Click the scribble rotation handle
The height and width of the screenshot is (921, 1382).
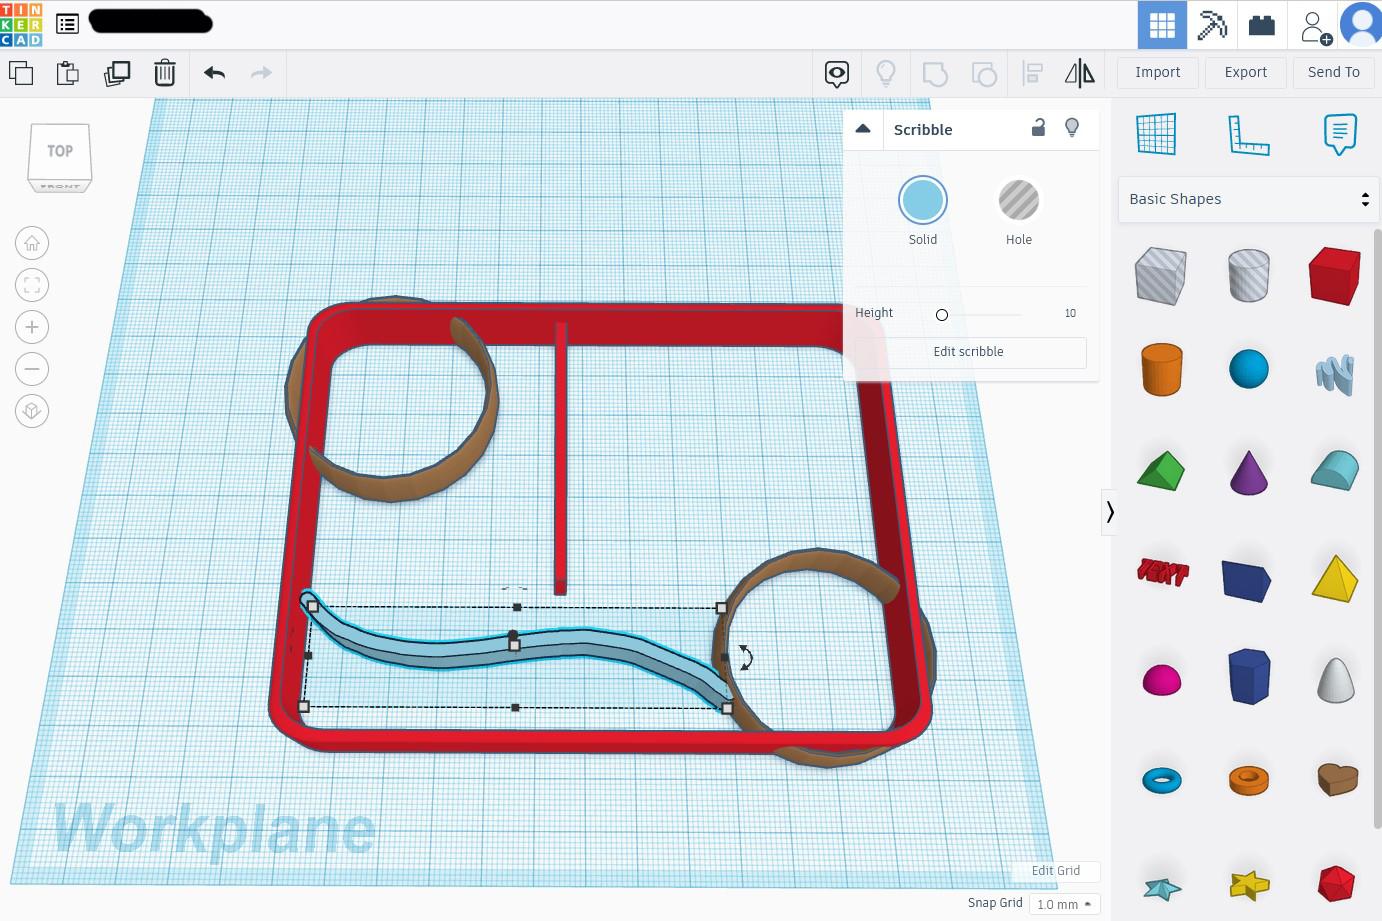click(745, 657)
